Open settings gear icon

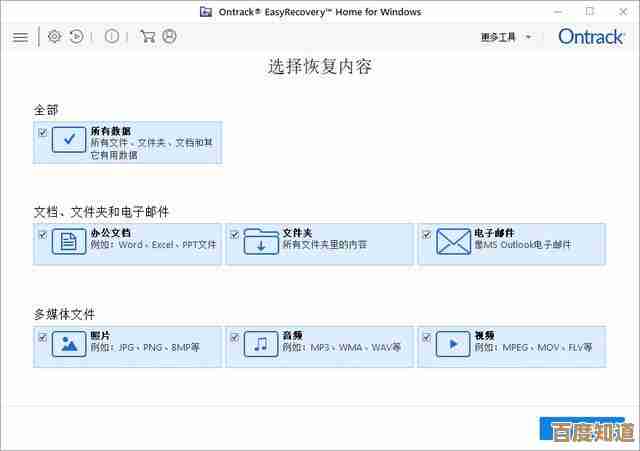pyautogui.click(x=54, y=37)
